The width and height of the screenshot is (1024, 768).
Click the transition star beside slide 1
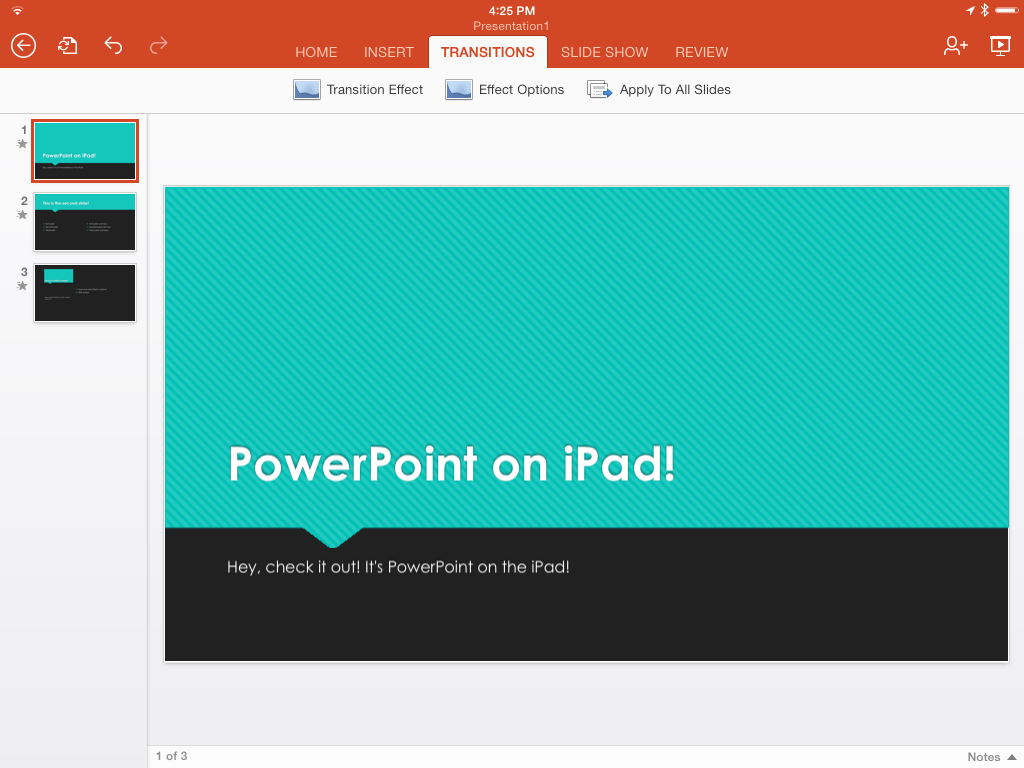(x=21, y=146)
